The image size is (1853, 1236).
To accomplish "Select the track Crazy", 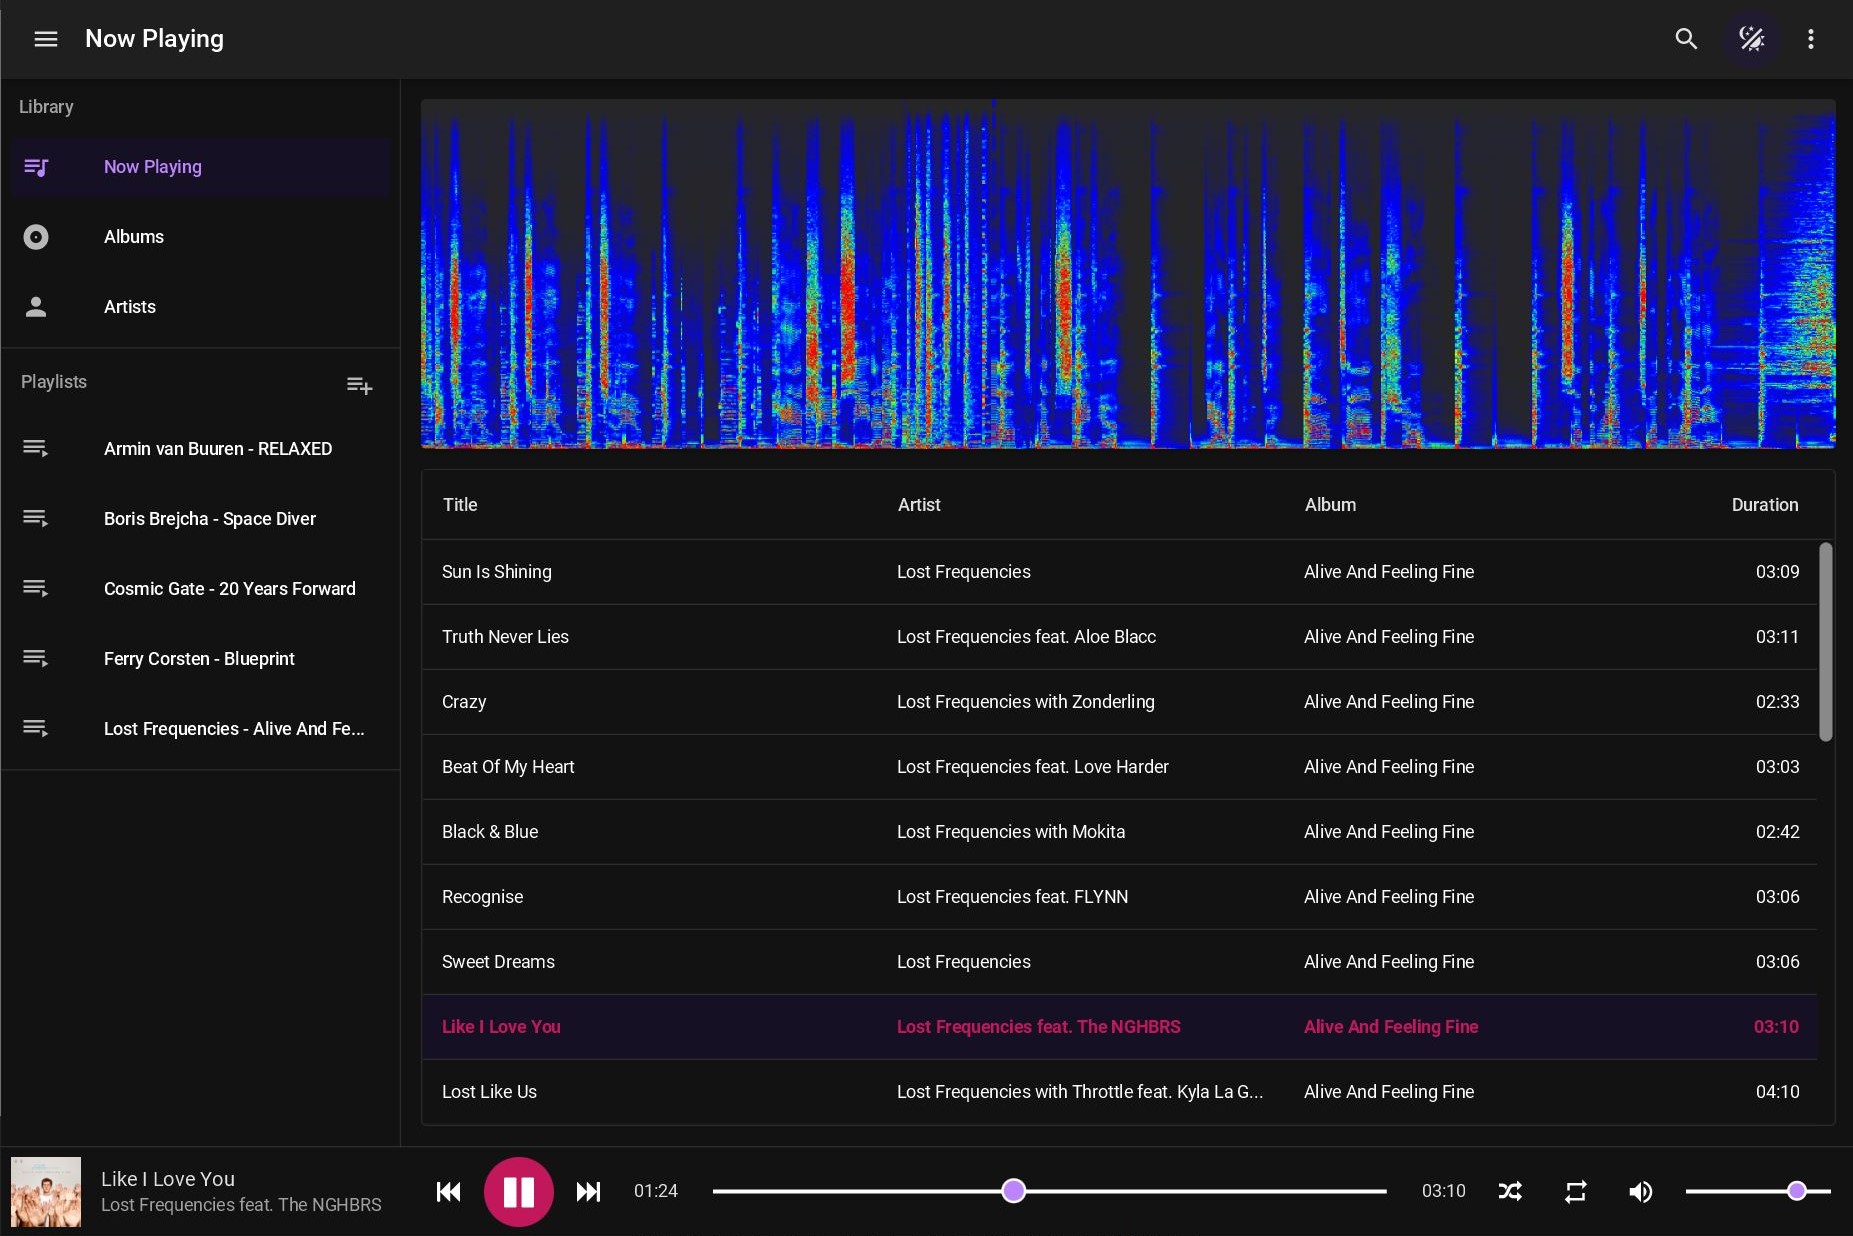I will 1119,702.
